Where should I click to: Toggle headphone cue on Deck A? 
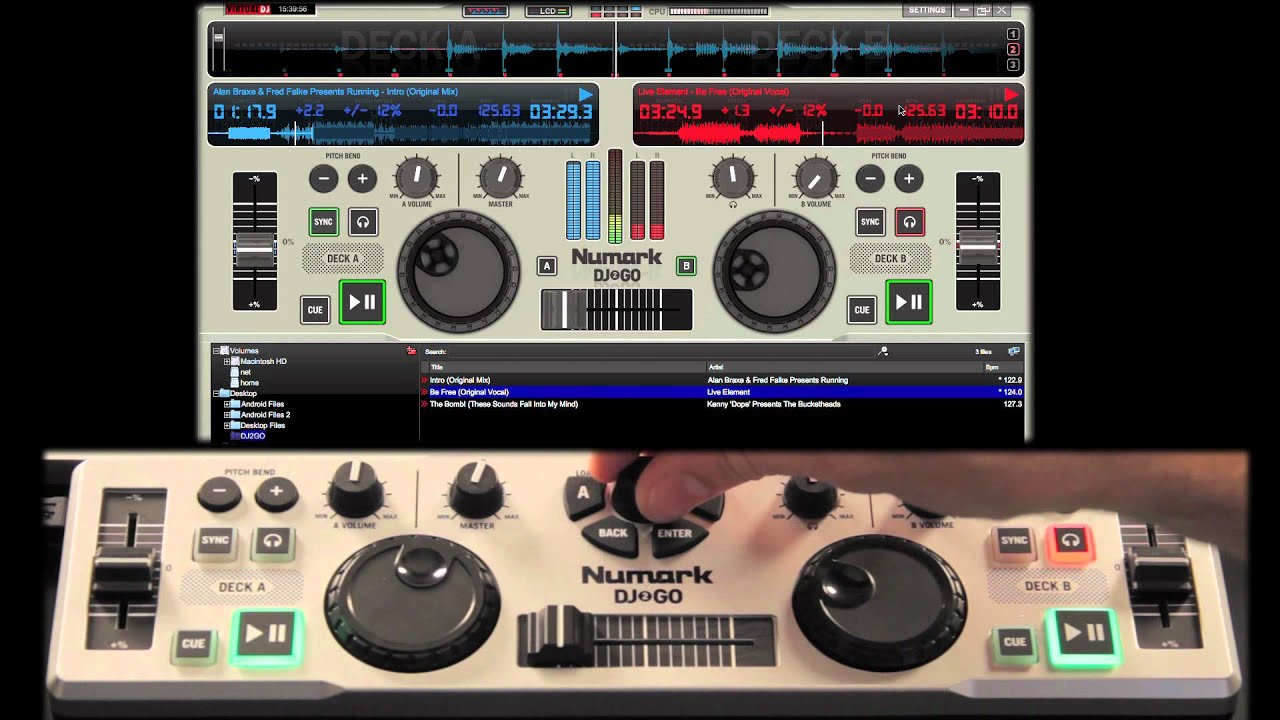point(363,222)
